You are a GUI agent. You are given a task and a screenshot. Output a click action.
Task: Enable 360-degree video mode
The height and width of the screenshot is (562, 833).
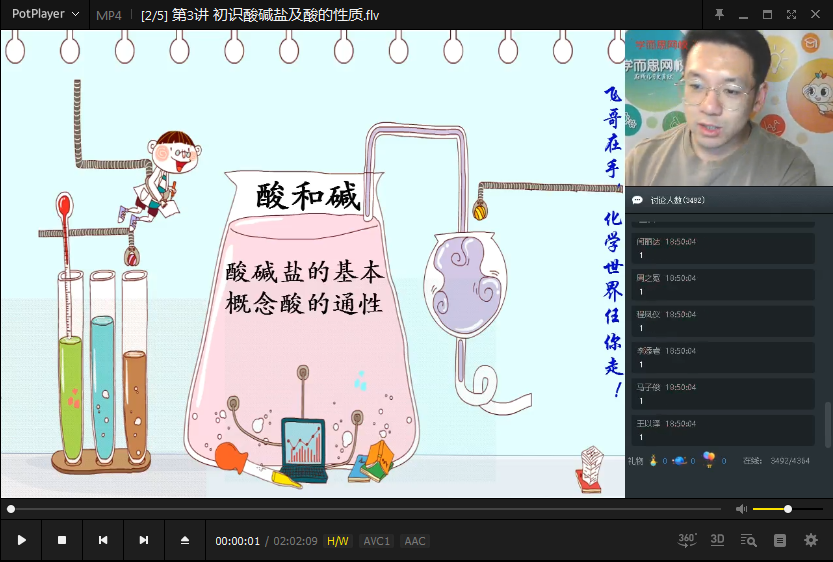(x=687, y=540)
